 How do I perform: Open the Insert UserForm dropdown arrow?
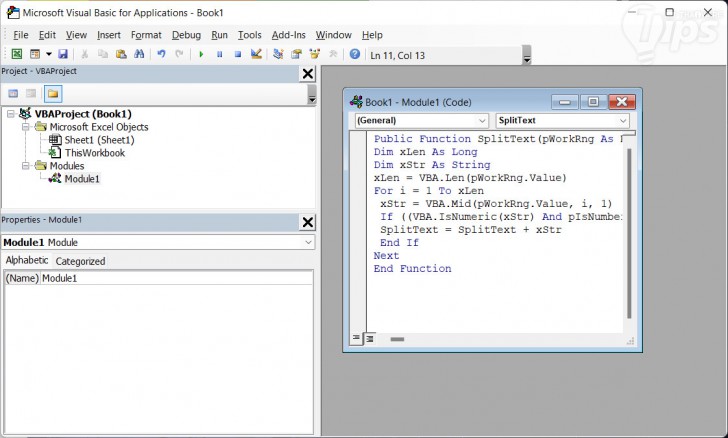click(x=49, y=54)
